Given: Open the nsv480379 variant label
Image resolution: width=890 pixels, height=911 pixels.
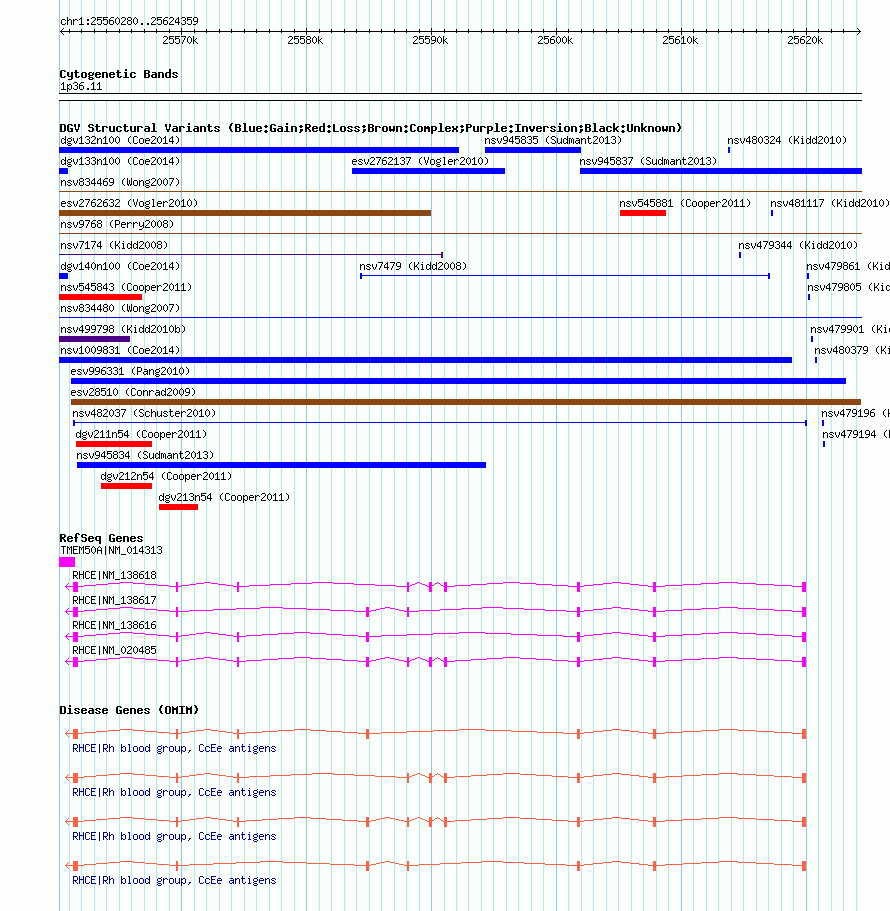Looking at the screenshot, I should point(852,350).
